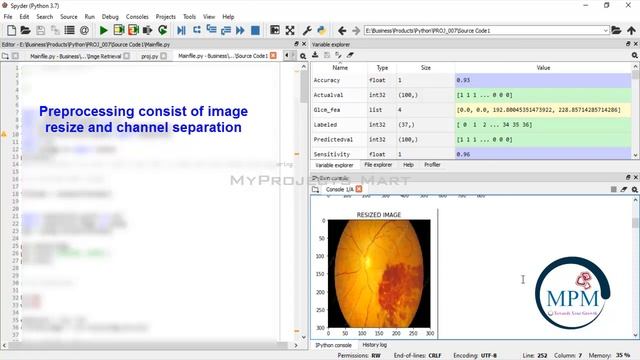Expand working directory path dropdown
This screenshot has height=360, width=640.
[x=605, y=31]
